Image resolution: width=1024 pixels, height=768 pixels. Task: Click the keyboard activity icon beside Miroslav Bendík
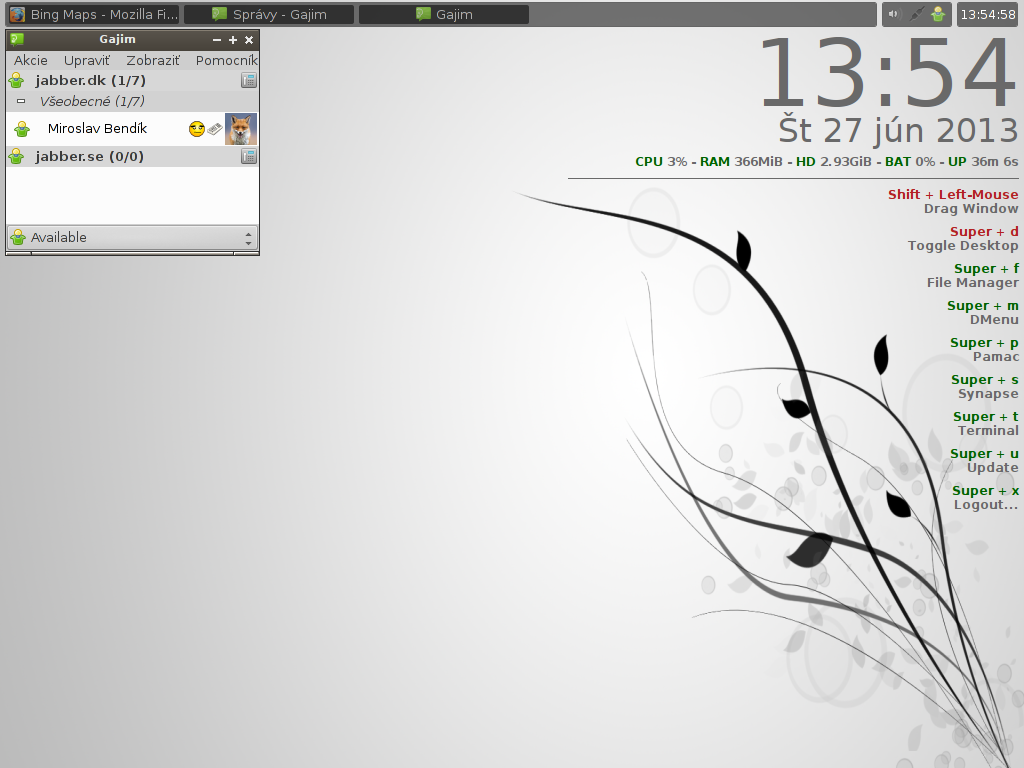(x=214, y=129)
